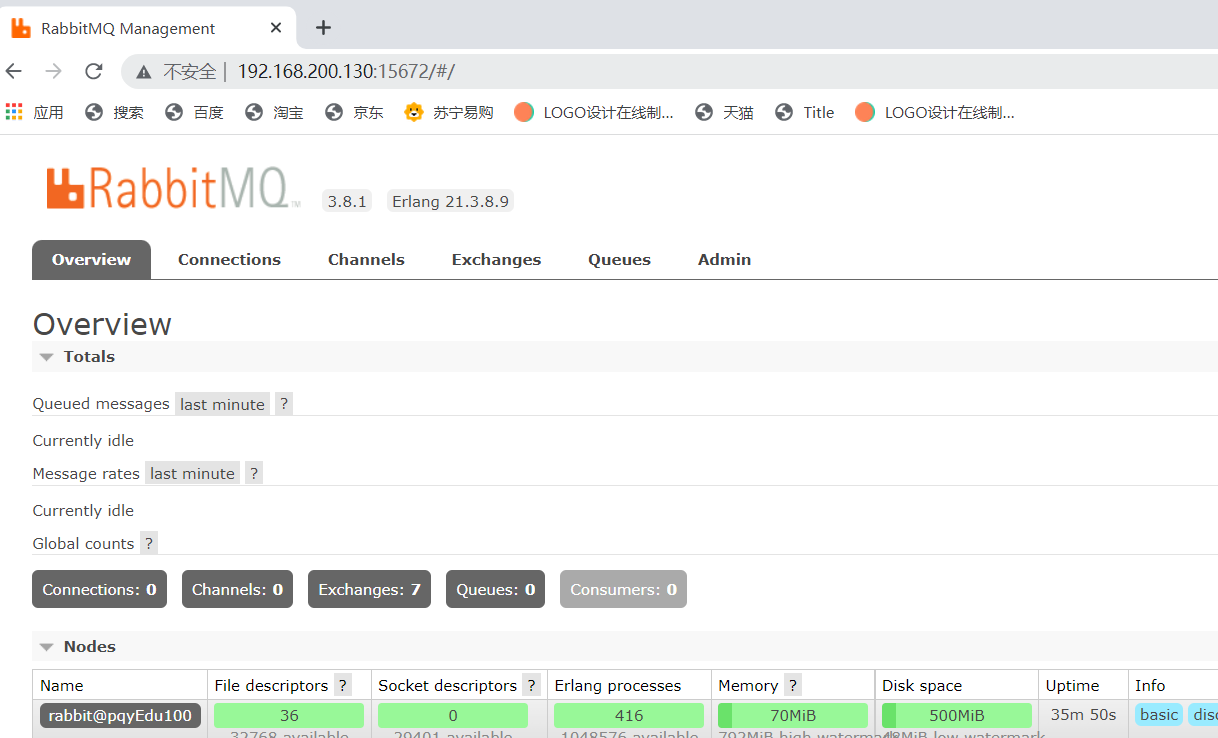Screen dimensions: 1218x738
Task: Open the 淘宝 bookmark
Action: (274, 112)
